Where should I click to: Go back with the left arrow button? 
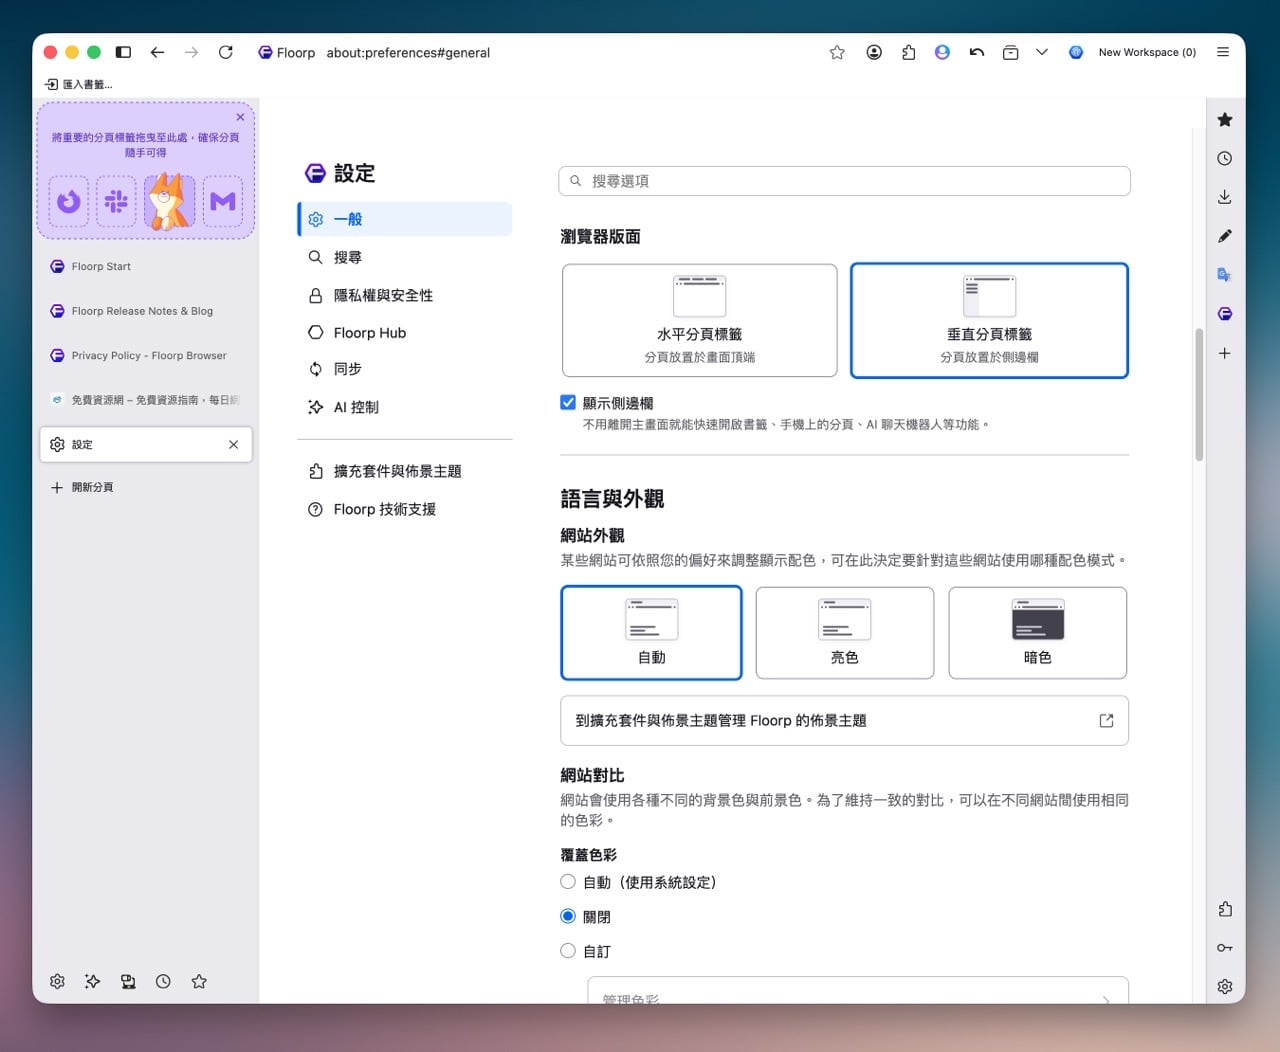(157, 52)
